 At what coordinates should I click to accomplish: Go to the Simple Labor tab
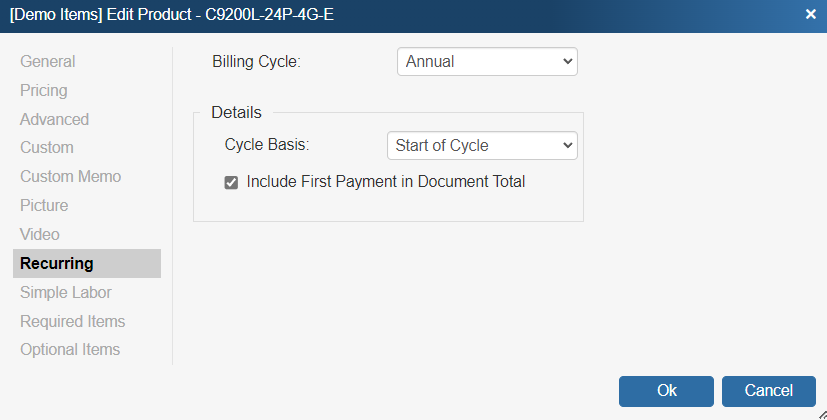click(66, 293)
